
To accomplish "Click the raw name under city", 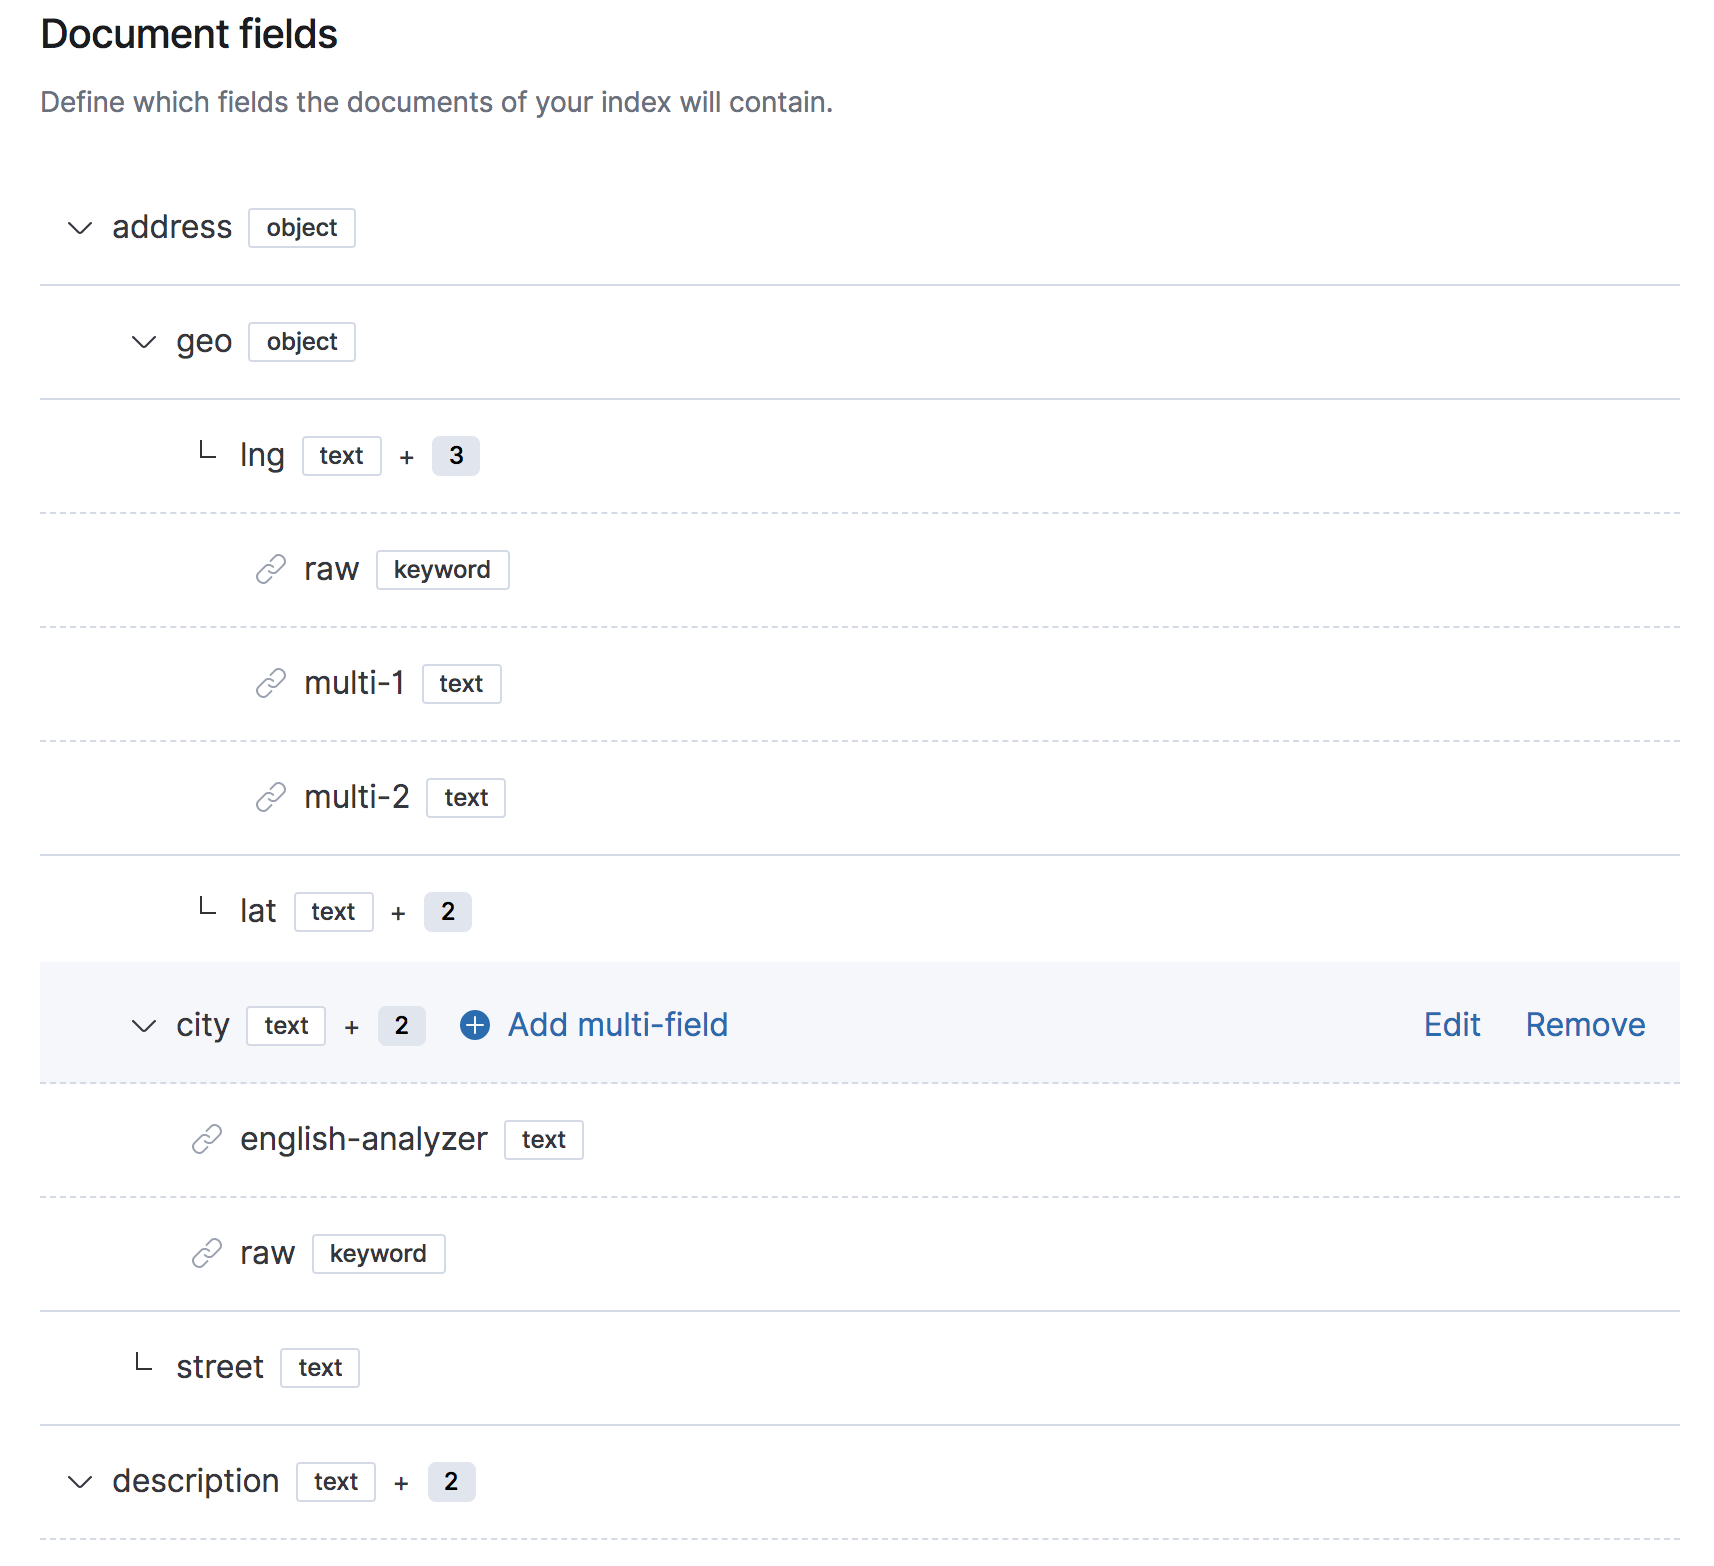I will pyautogui.click(x=267, y=1254).
